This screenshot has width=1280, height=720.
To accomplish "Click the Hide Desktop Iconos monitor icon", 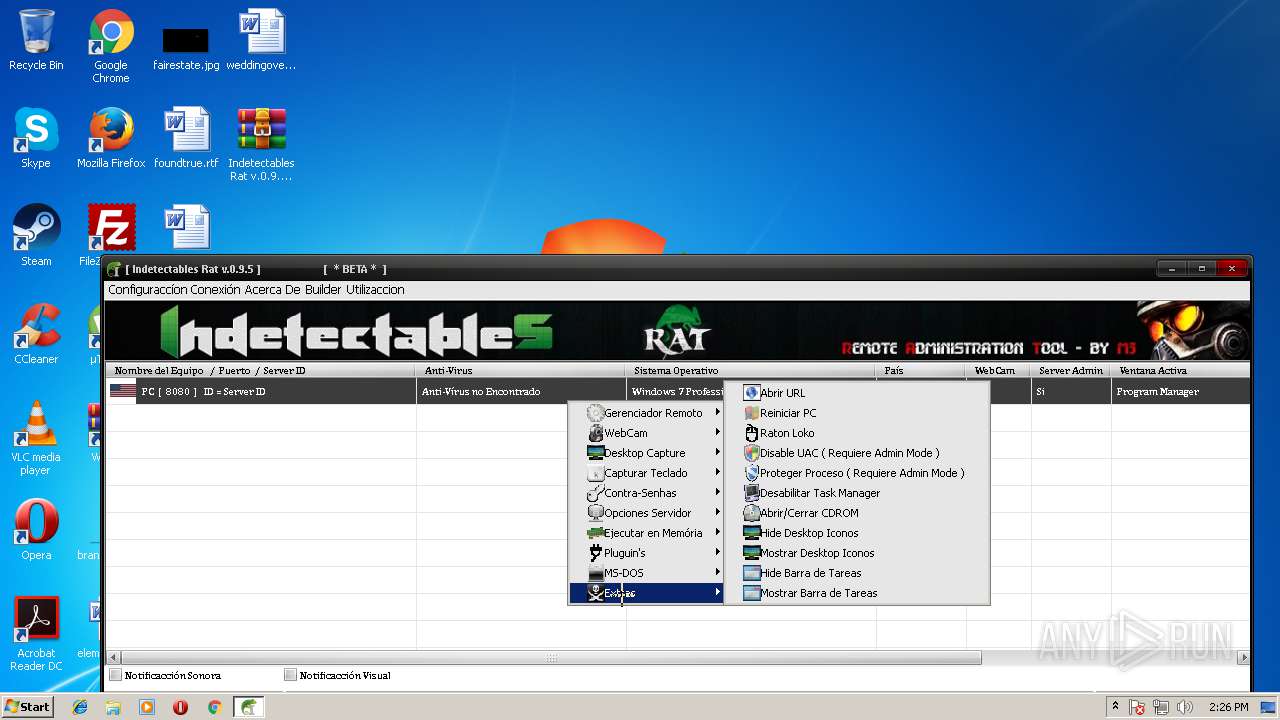I will [751, 533].
